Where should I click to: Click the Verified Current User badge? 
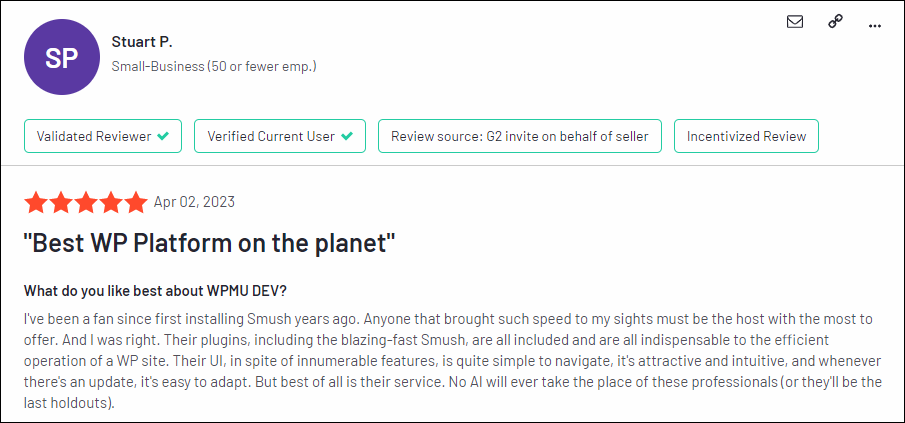tap(280, 136)
